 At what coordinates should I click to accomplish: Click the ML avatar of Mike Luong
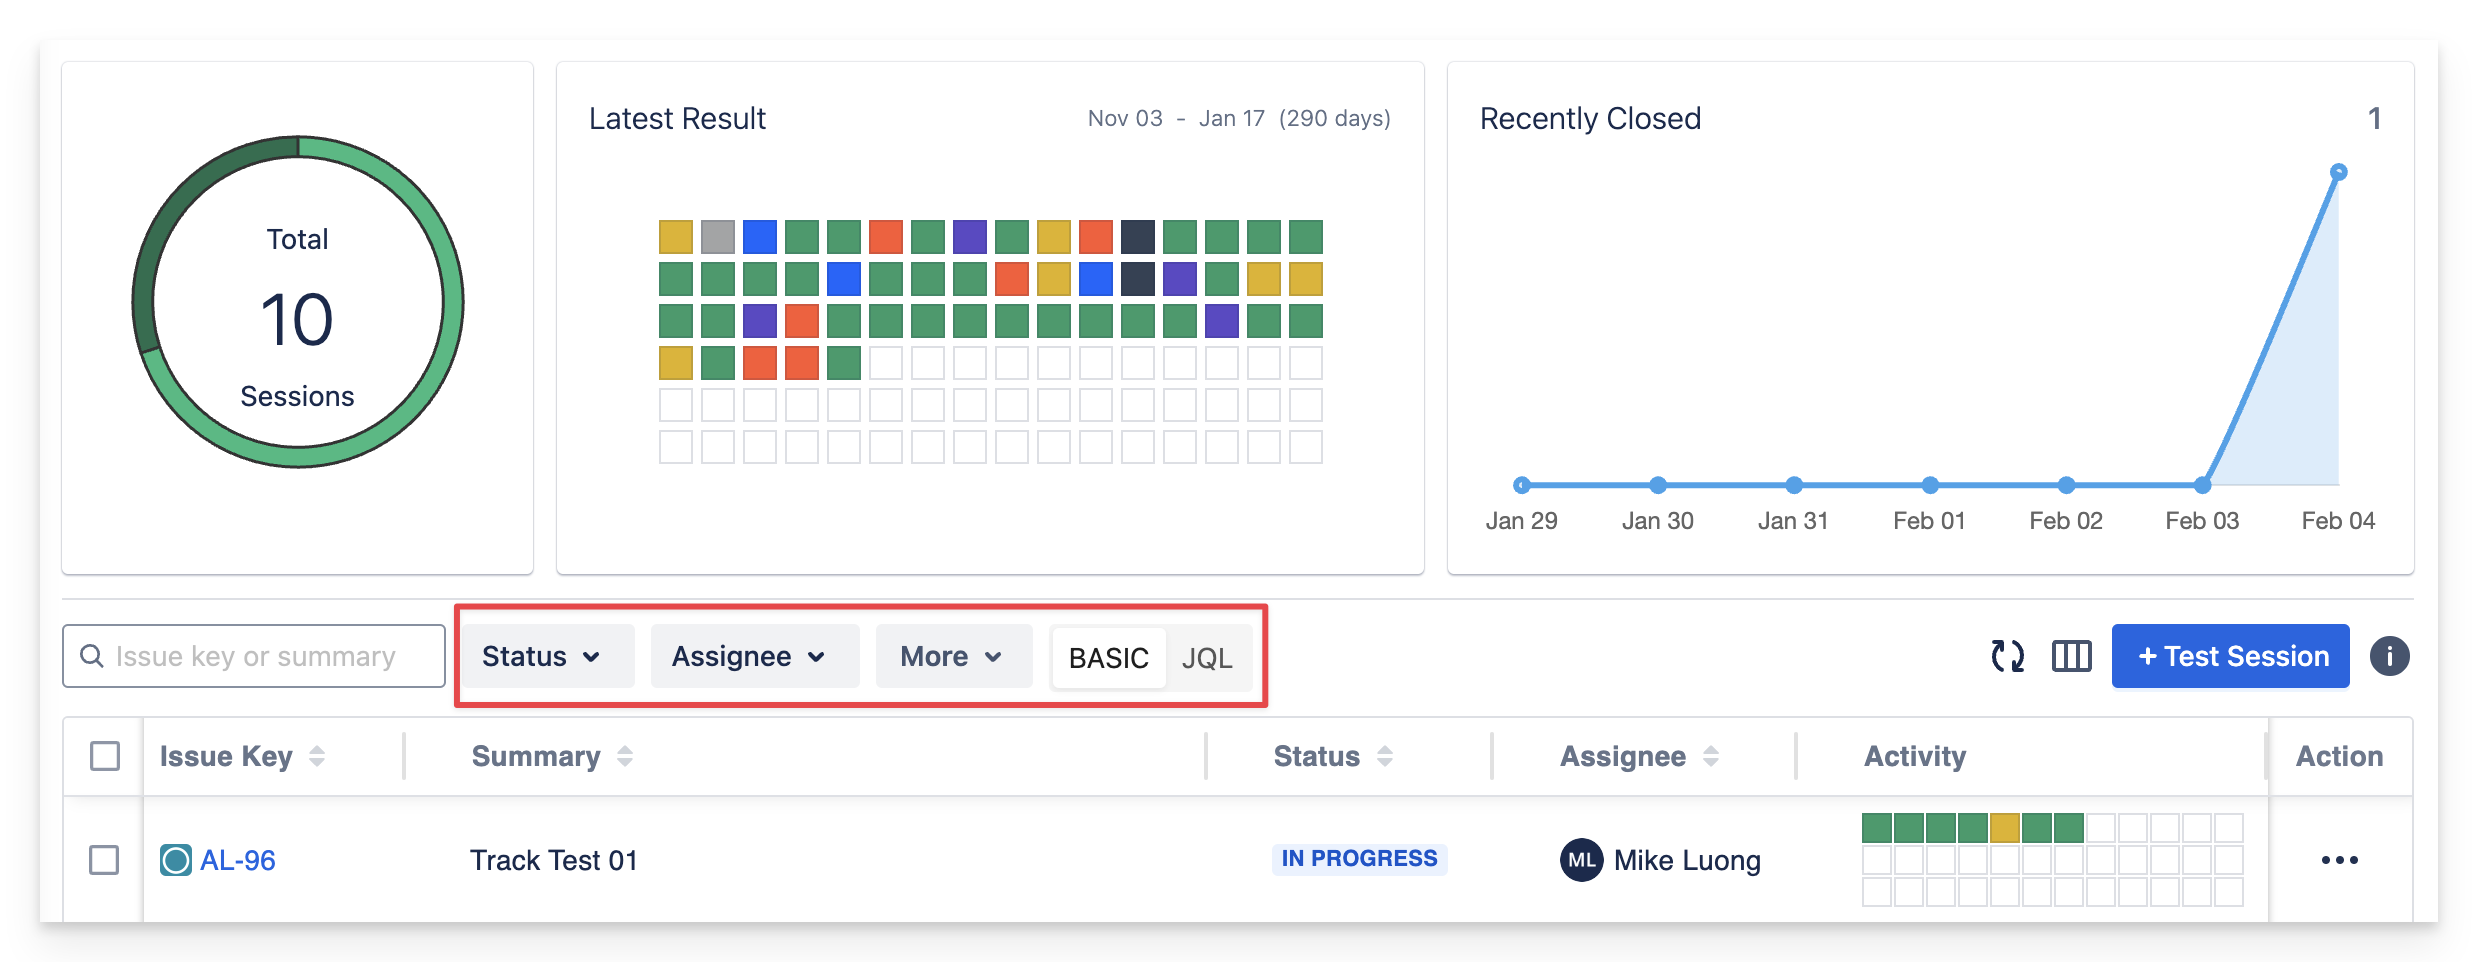[1581, 860]
